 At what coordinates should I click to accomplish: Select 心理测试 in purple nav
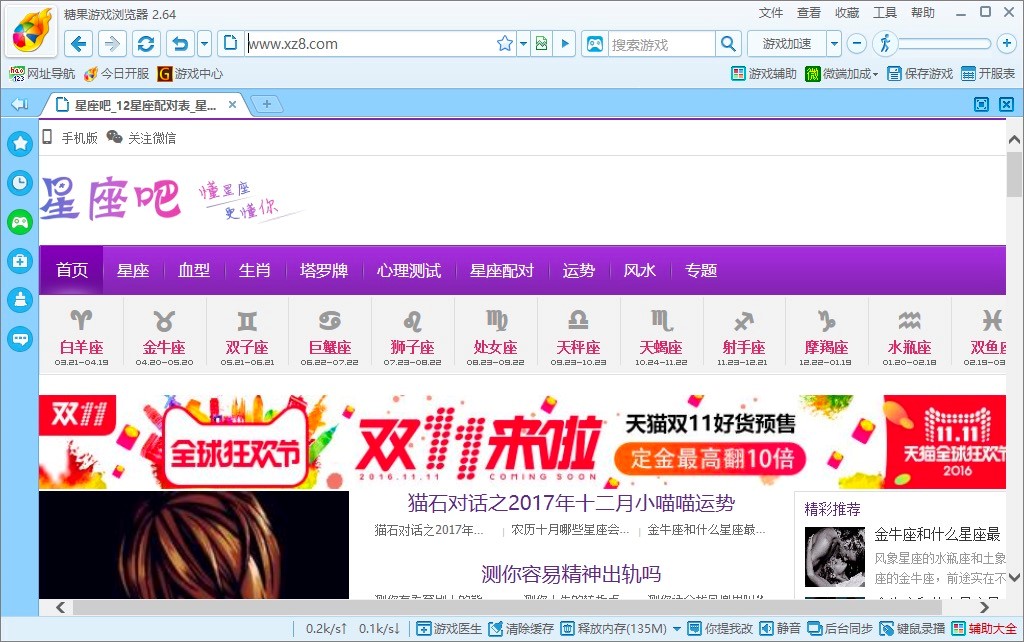(x=409, y=270)
